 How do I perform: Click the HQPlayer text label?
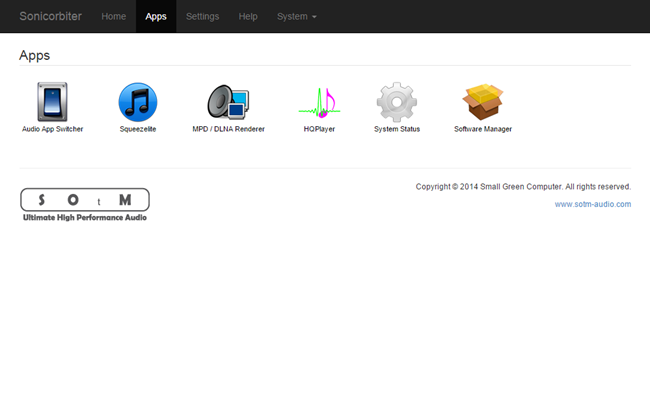click(x=319, y=129)
